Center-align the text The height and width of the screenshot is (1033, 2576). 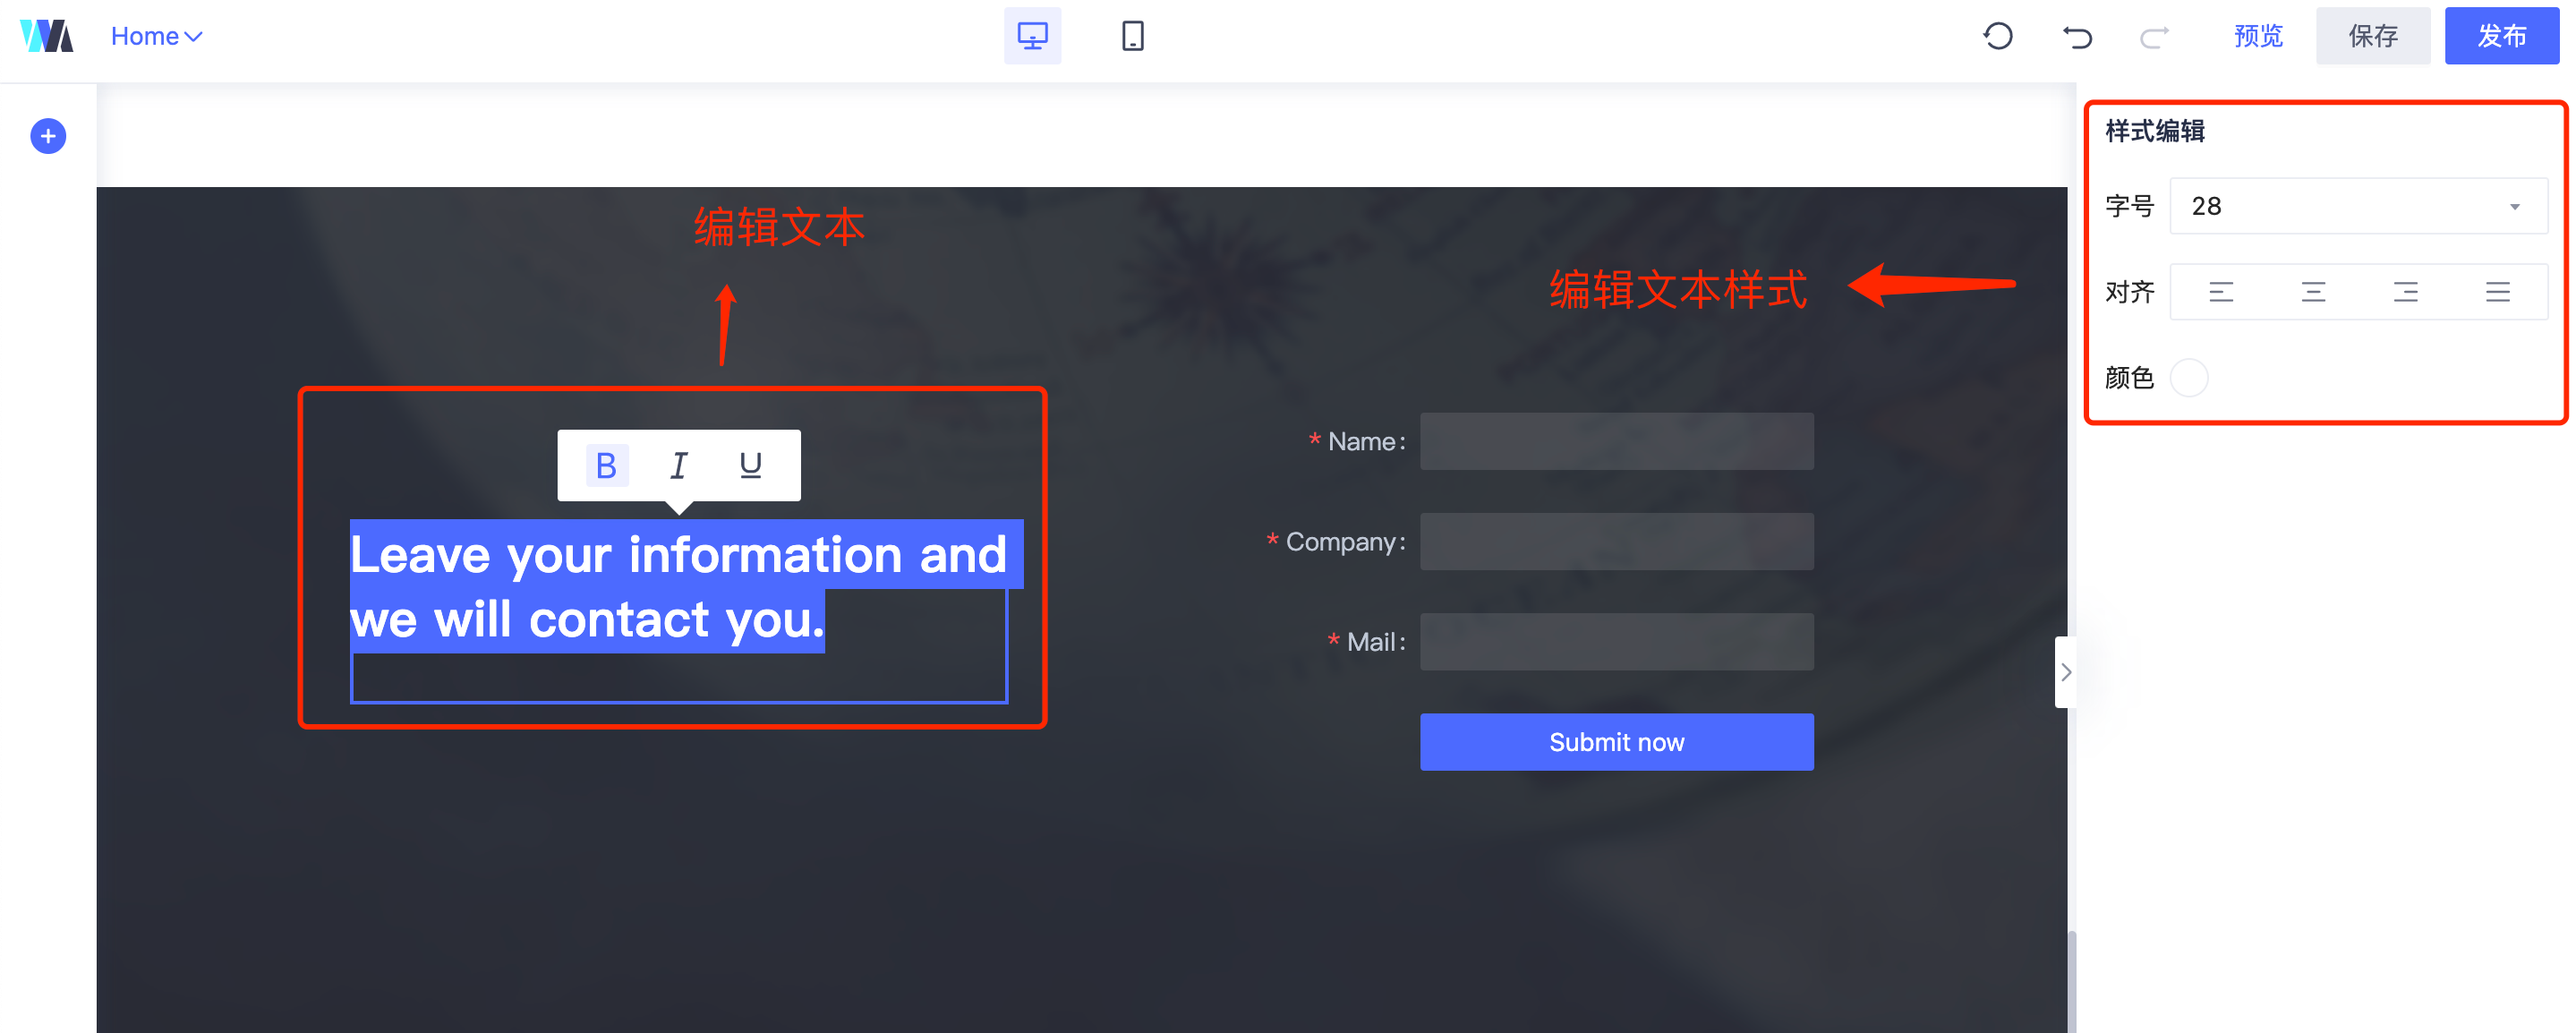(2313, 292)
